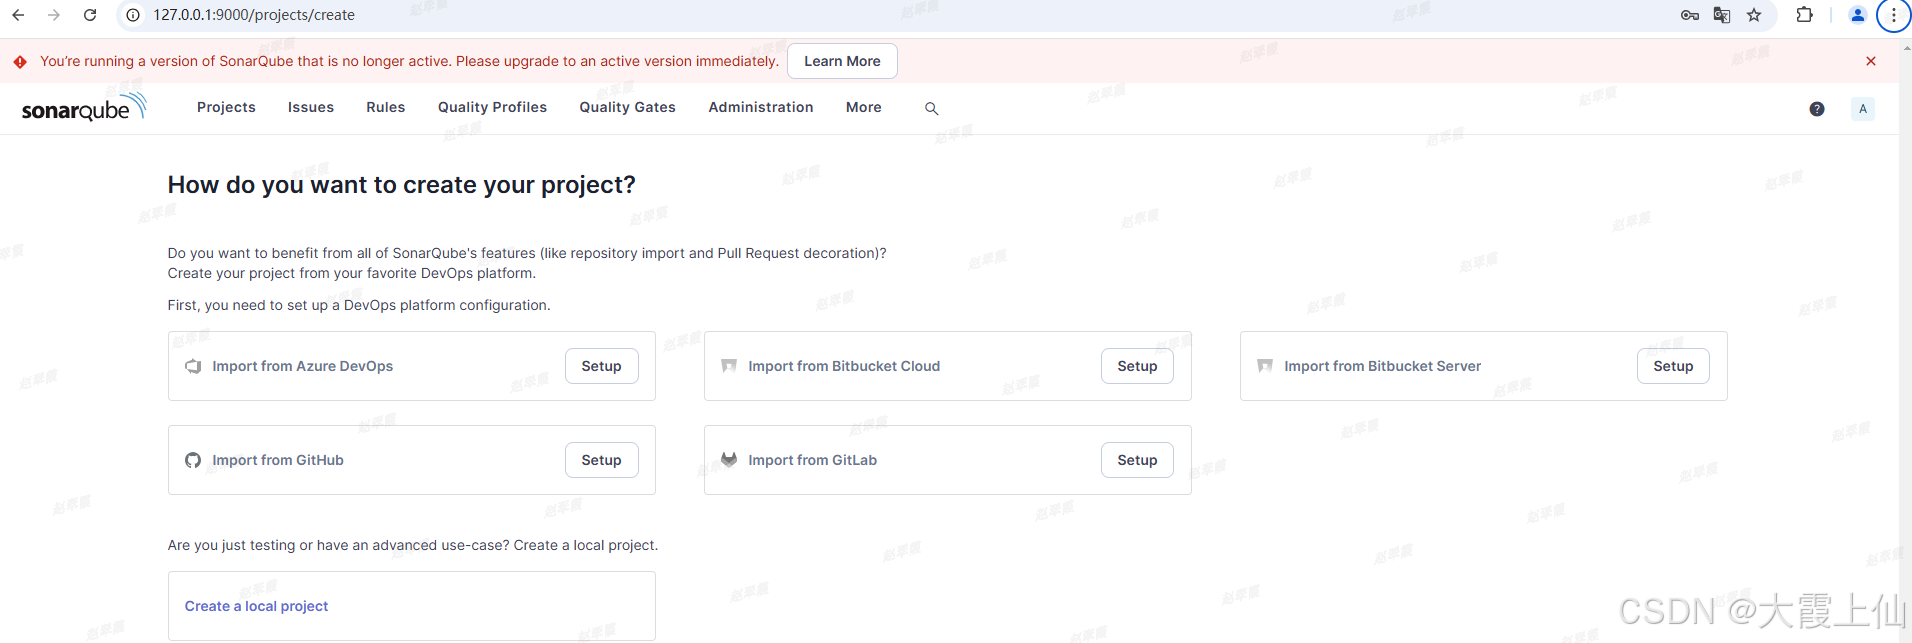1912x643 pixels.
Task: Click the GitLab fox icon
Action: 729,460
